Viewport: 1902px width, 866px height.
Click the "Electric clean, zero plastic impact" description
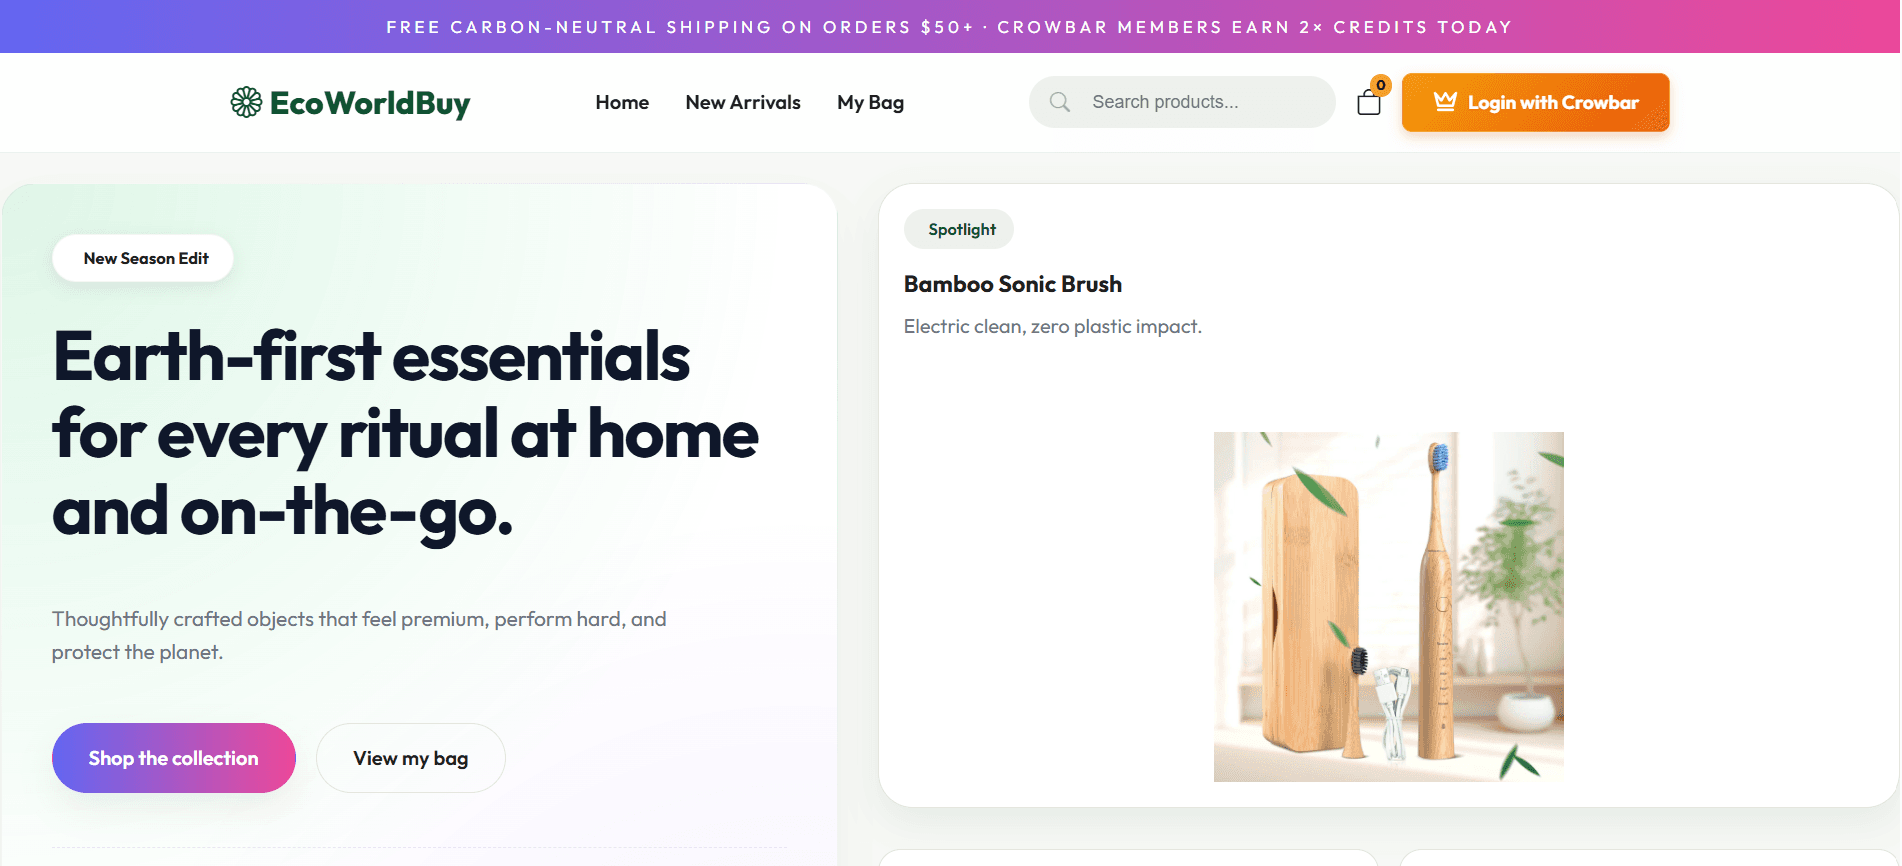pos(1052,326)
